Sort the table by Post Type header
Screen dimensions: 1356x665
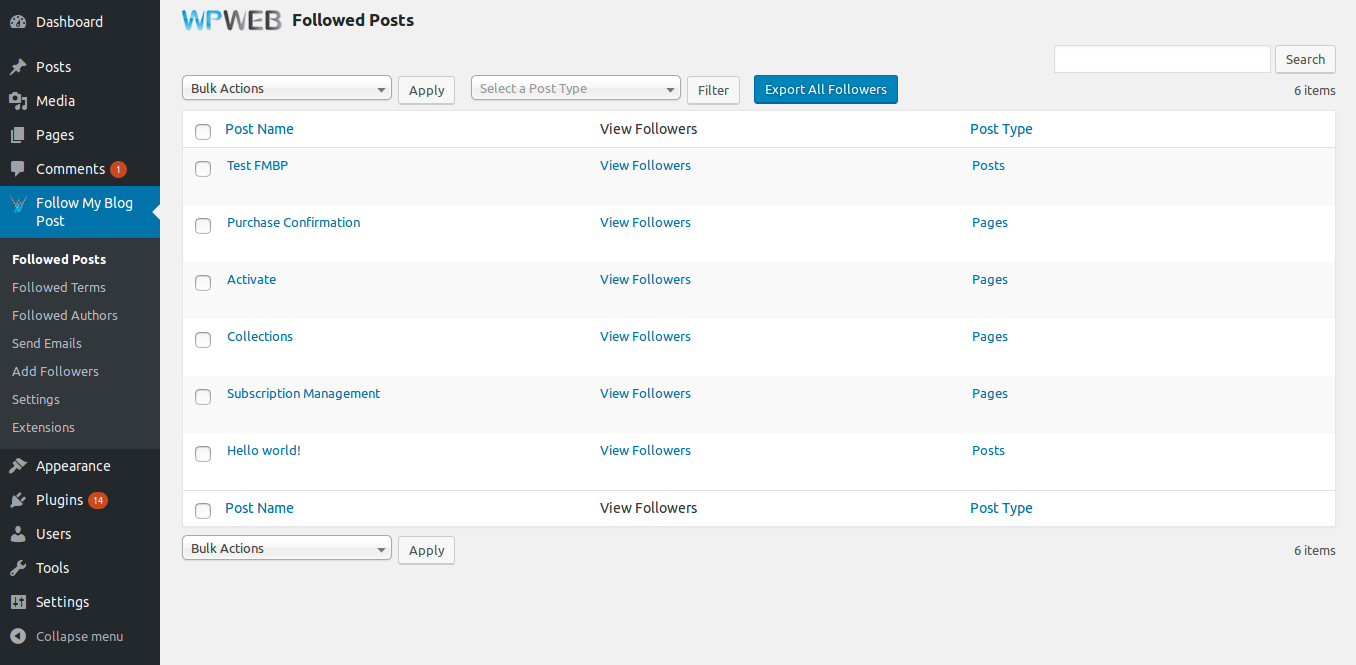[x=1001, y=129]
